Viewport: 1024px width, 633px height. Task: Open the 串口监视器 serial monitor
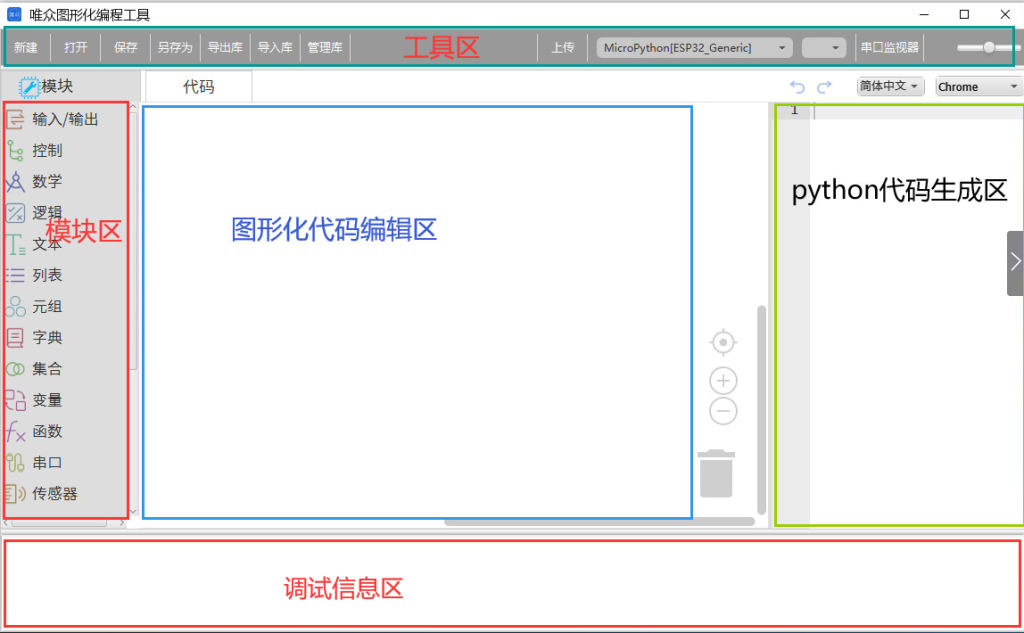(x=889, y=48)
